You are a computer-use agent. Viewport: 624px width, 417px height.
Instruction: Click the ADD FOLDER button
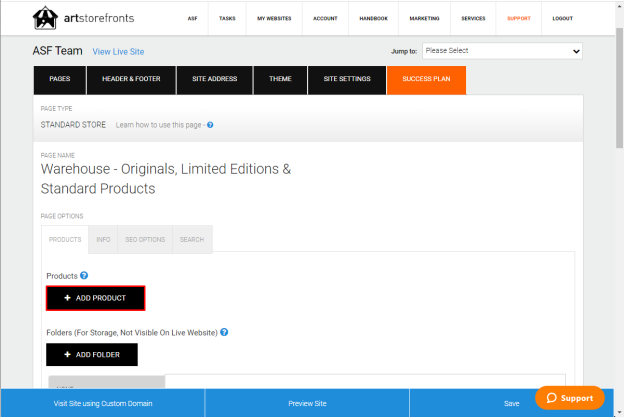(92, 355)
